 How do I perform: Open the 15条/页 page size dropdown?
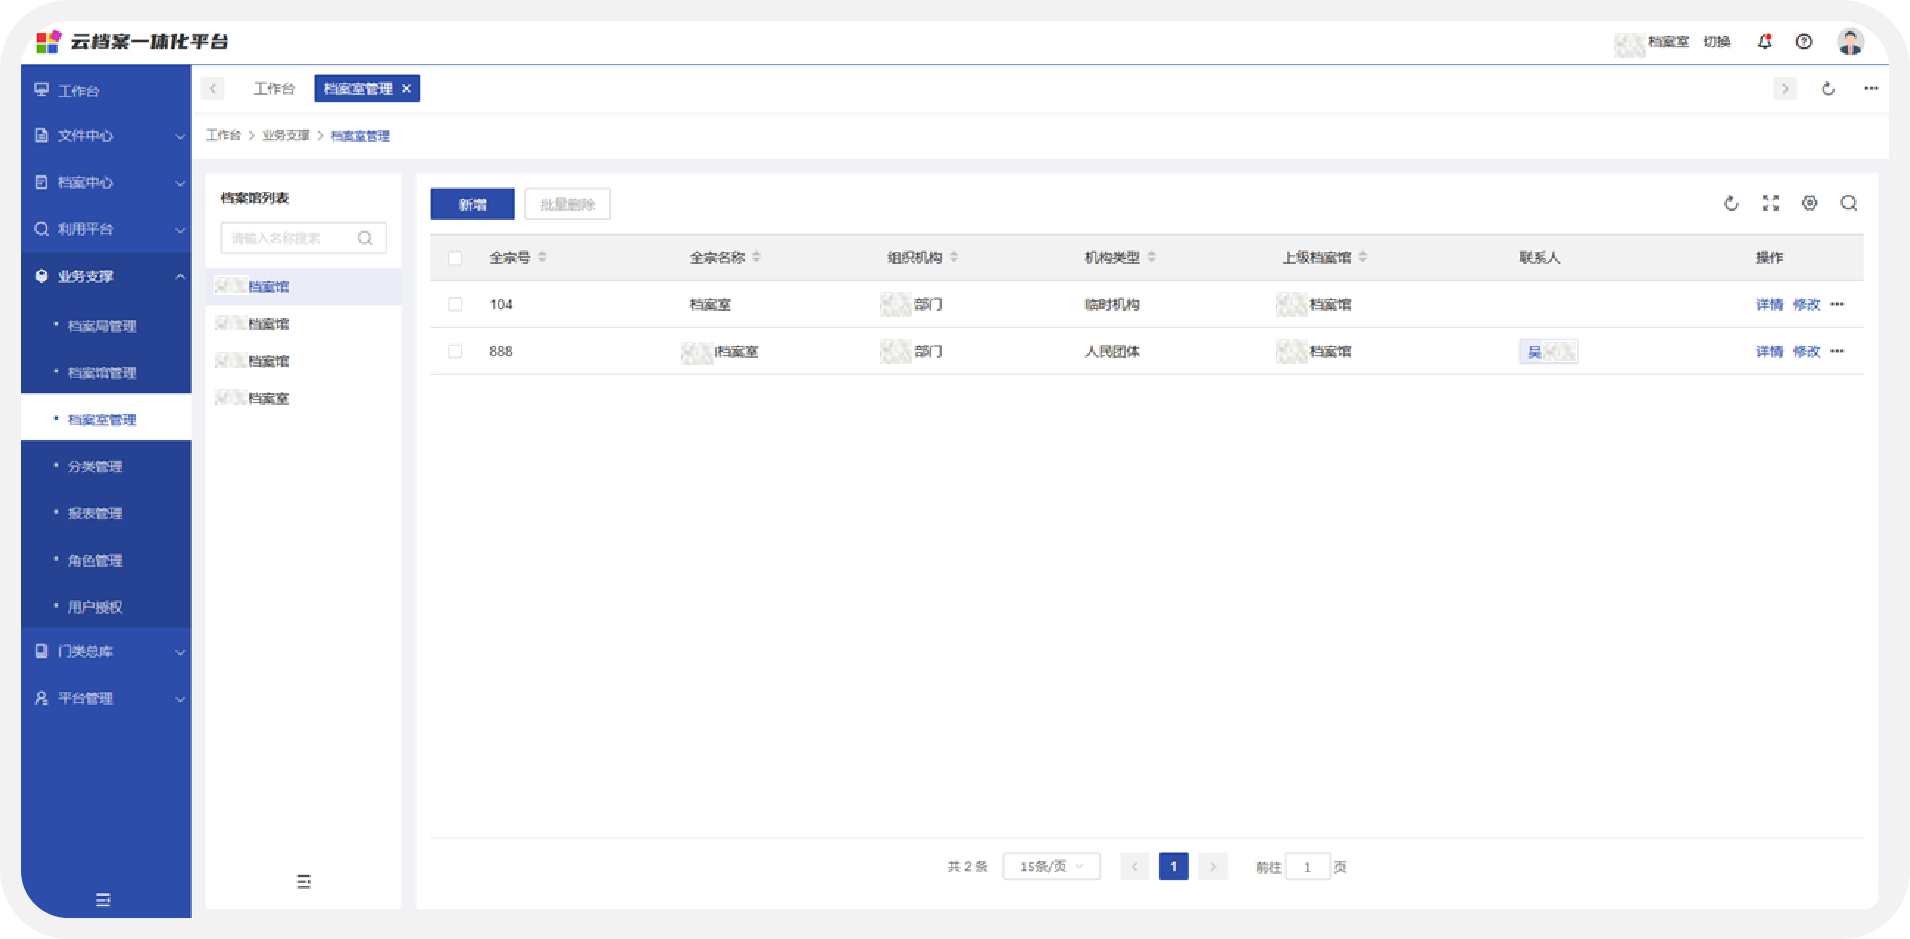coord(1051,867)
